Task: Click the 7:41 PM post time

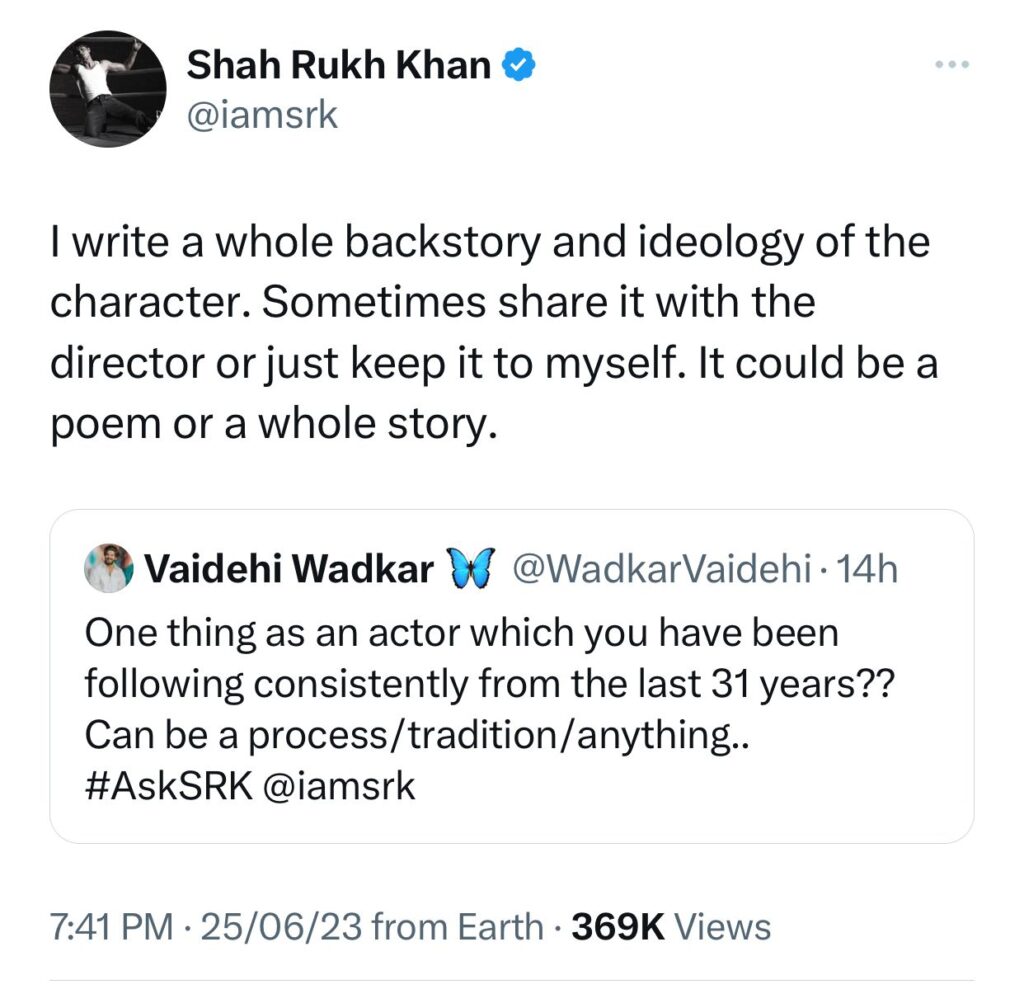Action: (112, 927)
